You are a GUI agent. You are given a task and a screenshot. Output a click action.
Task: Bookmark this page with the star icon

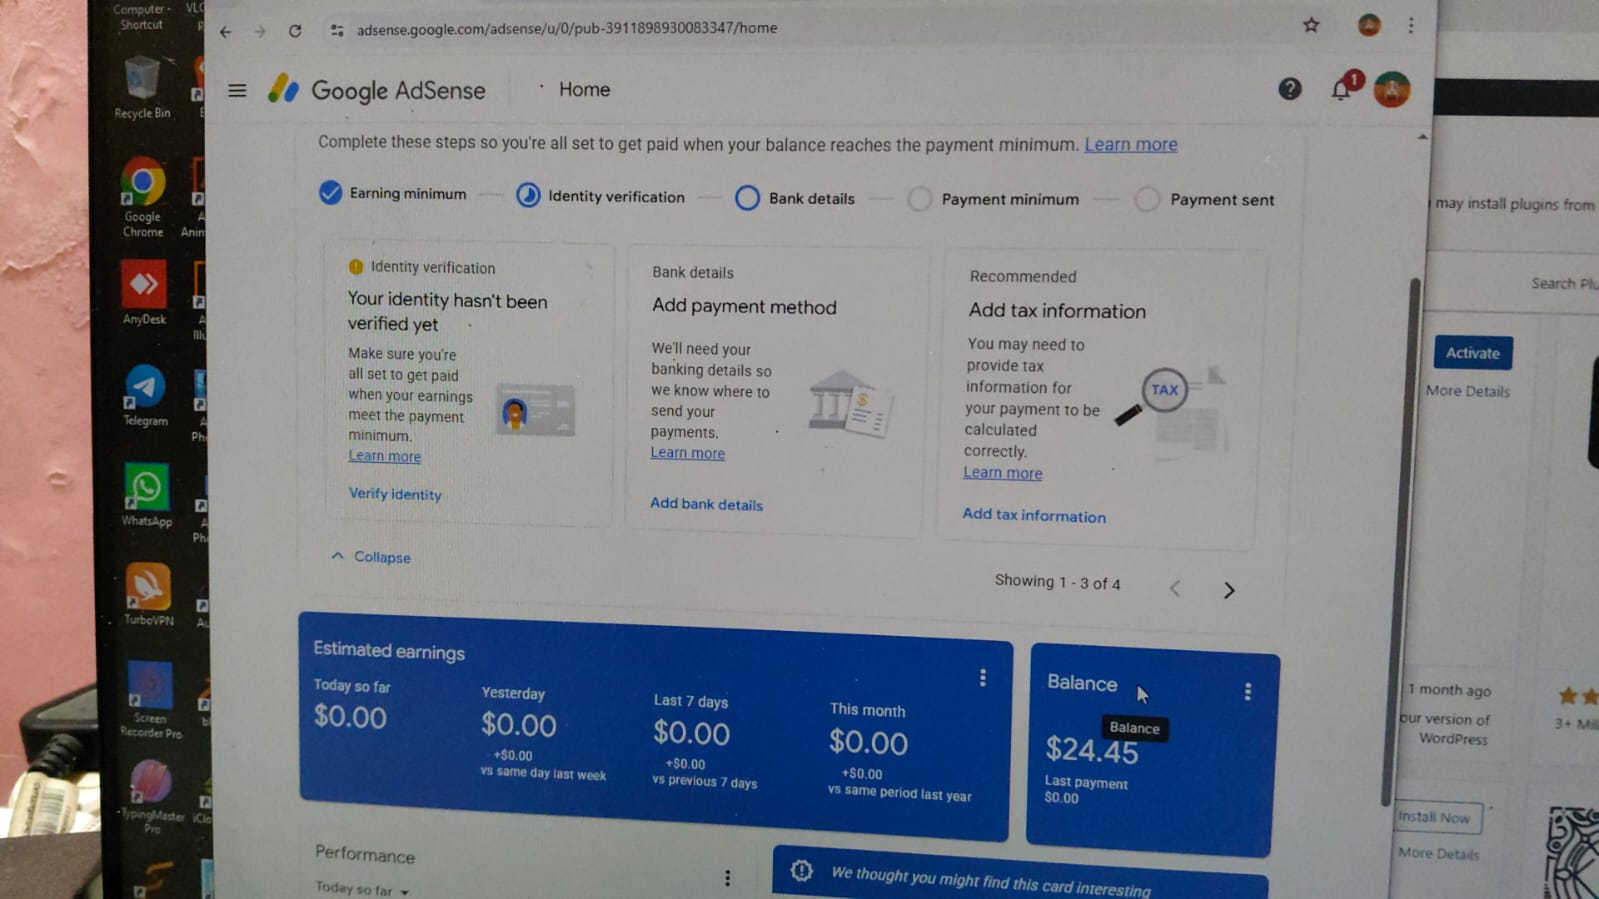pos(1311,26)
